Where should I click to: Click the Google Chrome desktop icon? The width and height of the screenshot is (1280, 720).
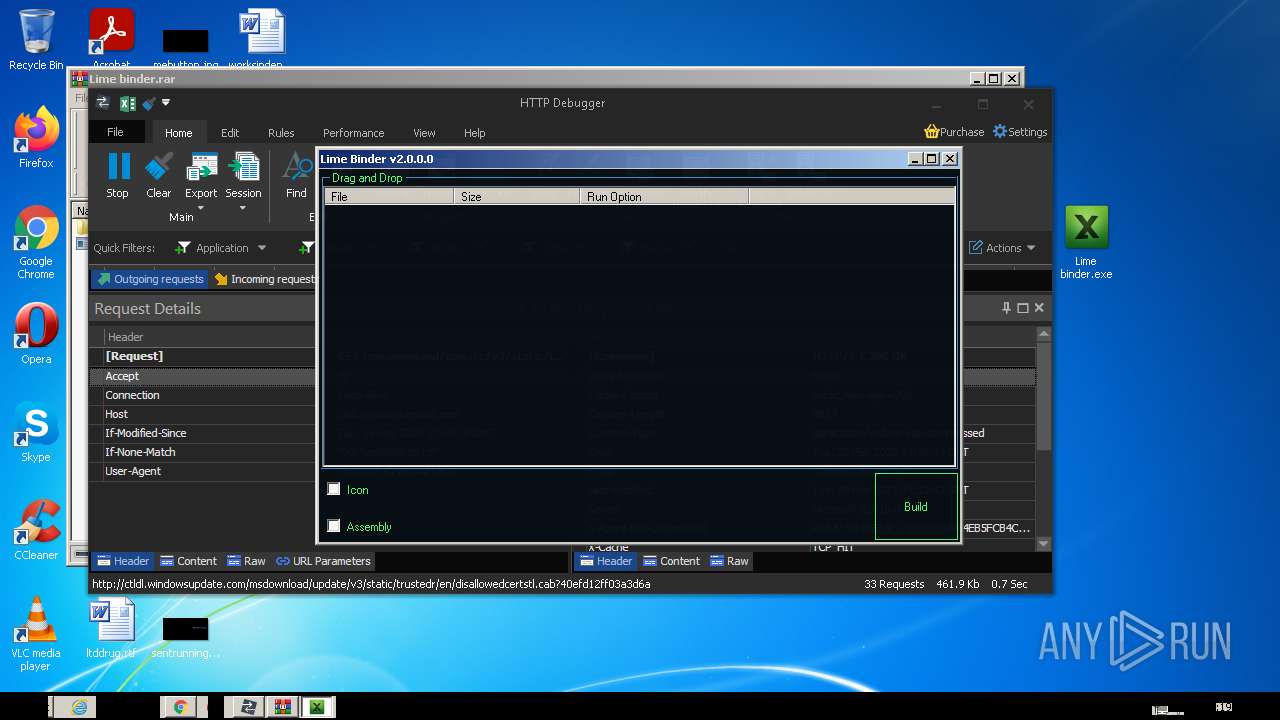[x=36, y=243]
